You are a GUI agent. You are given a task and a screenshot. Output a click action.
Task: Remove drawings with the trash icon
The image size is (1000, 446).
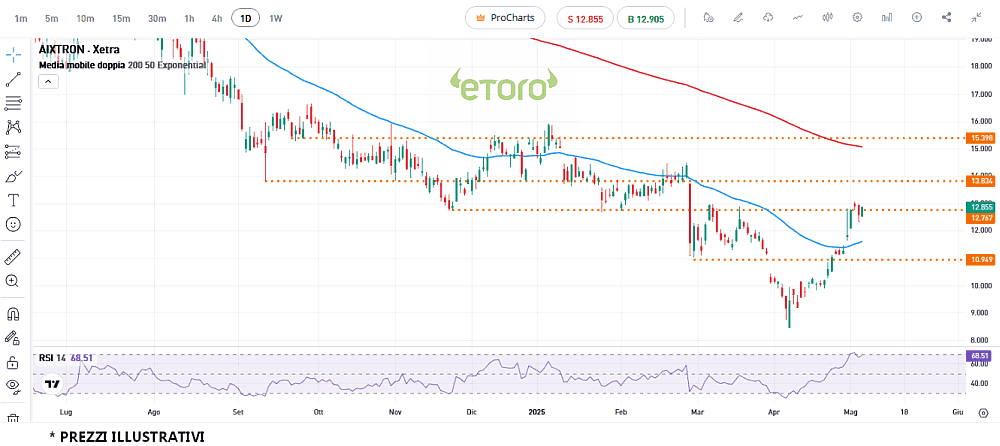click(13, 418)
